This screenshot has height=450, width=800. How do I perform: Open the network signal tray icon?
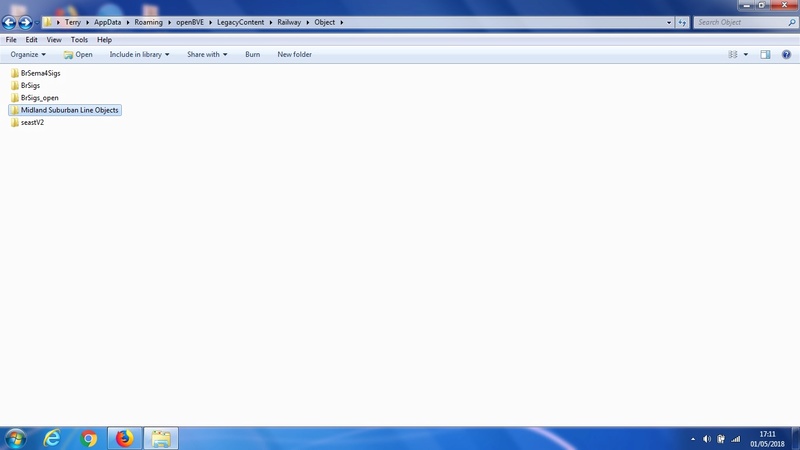click(x=735, y=439)
